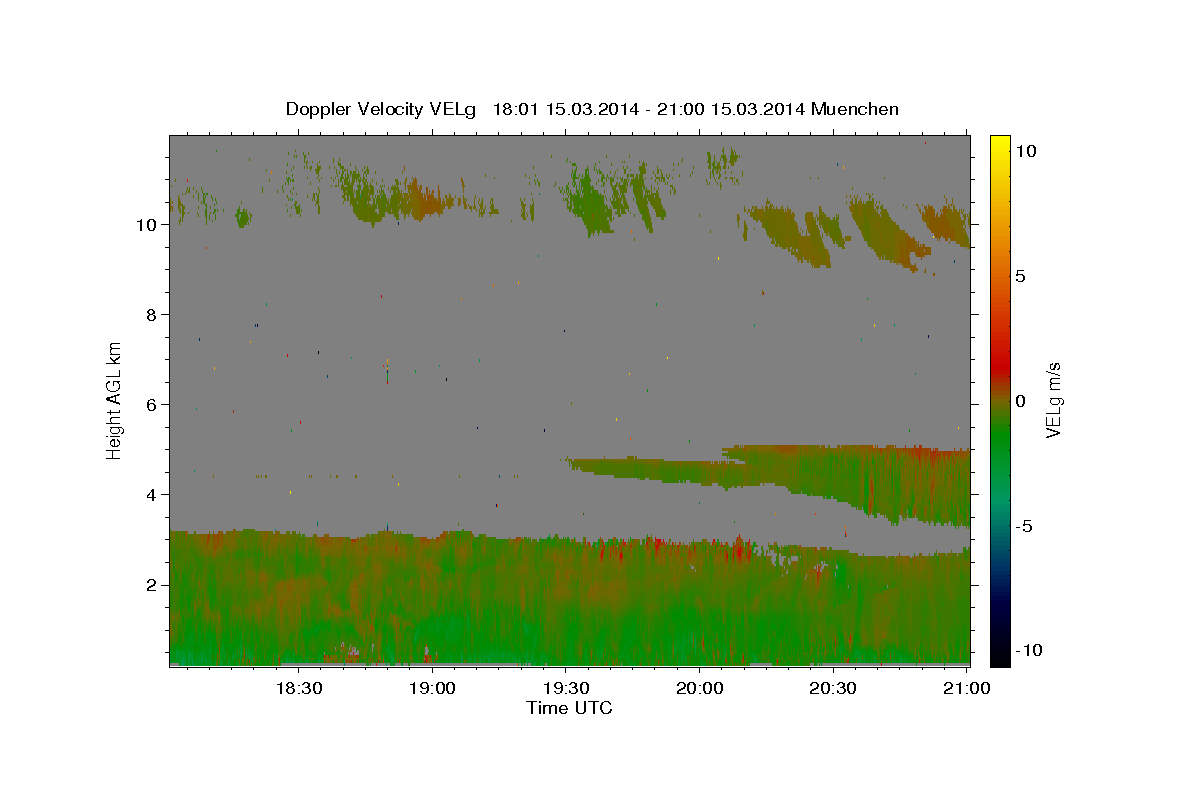Click the colorbar value 0 label
Image resolution: width=1200 pixels, height=800 pixels.
click(1020, 401)
